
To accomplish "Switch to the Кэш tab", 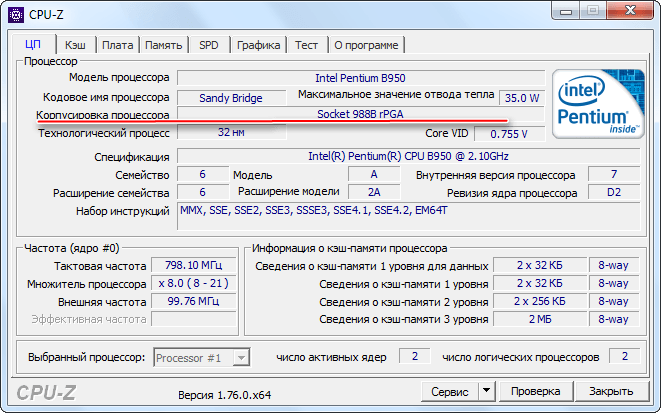I will (75, 45).
